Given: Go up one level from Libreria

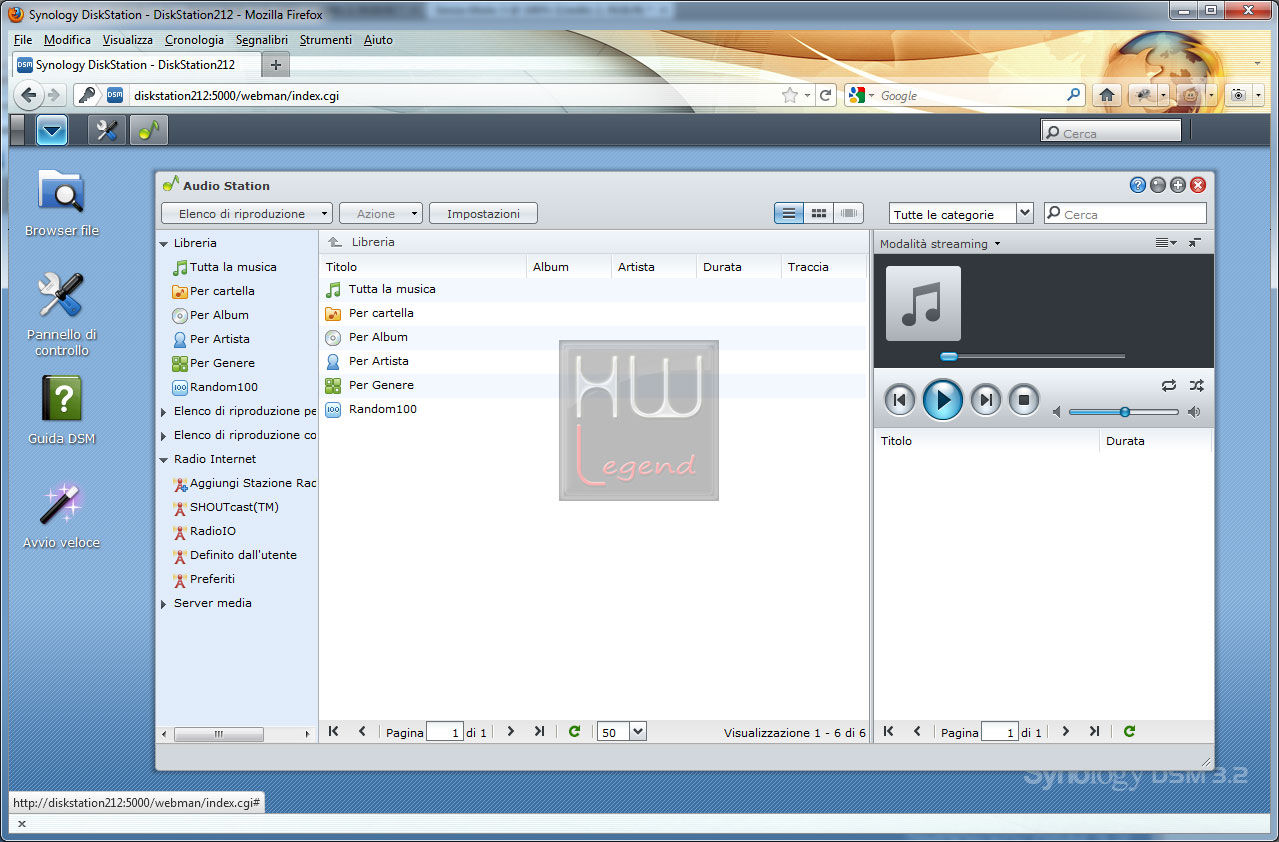Looking at the screenshot, I should pos(335,242).
